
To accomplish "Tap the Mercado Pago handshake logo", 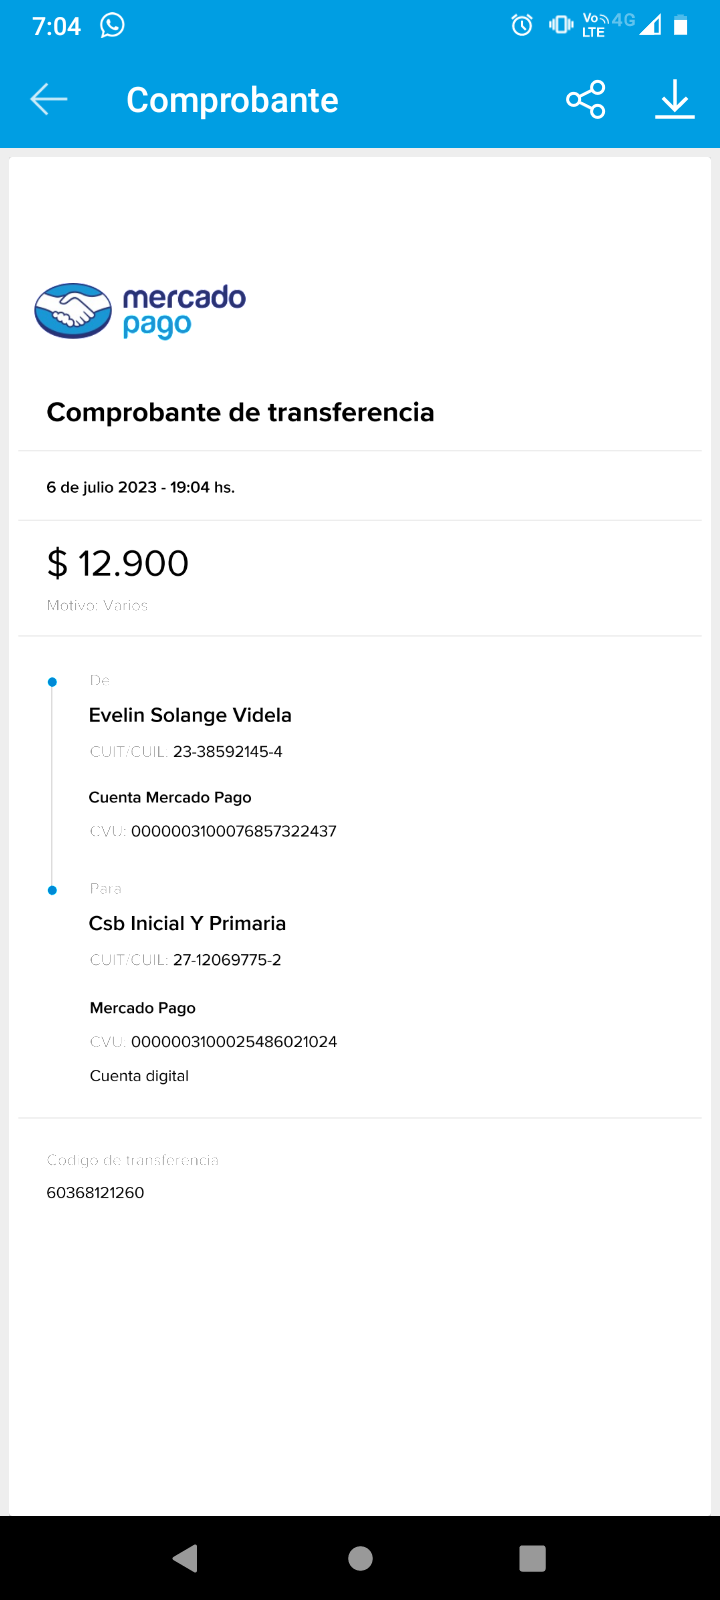I will [x=73, y=311].
